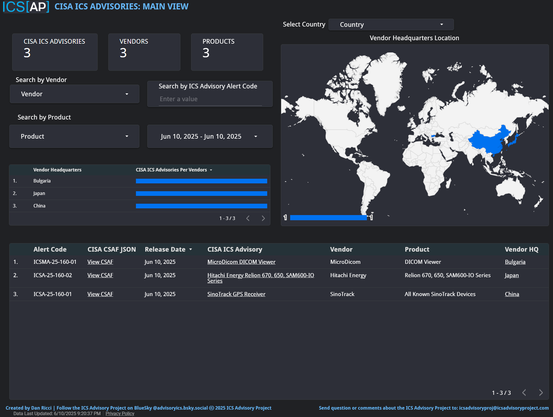The image size is (553, 417).
Task: Go to next page in vendor headquarters chart
Action: click(x=263, y=218)
